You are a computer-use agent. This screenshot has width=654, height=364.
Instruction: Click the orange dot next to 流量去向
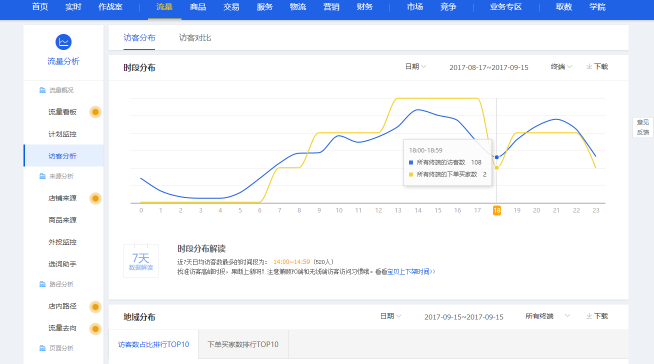coord(95,329)
